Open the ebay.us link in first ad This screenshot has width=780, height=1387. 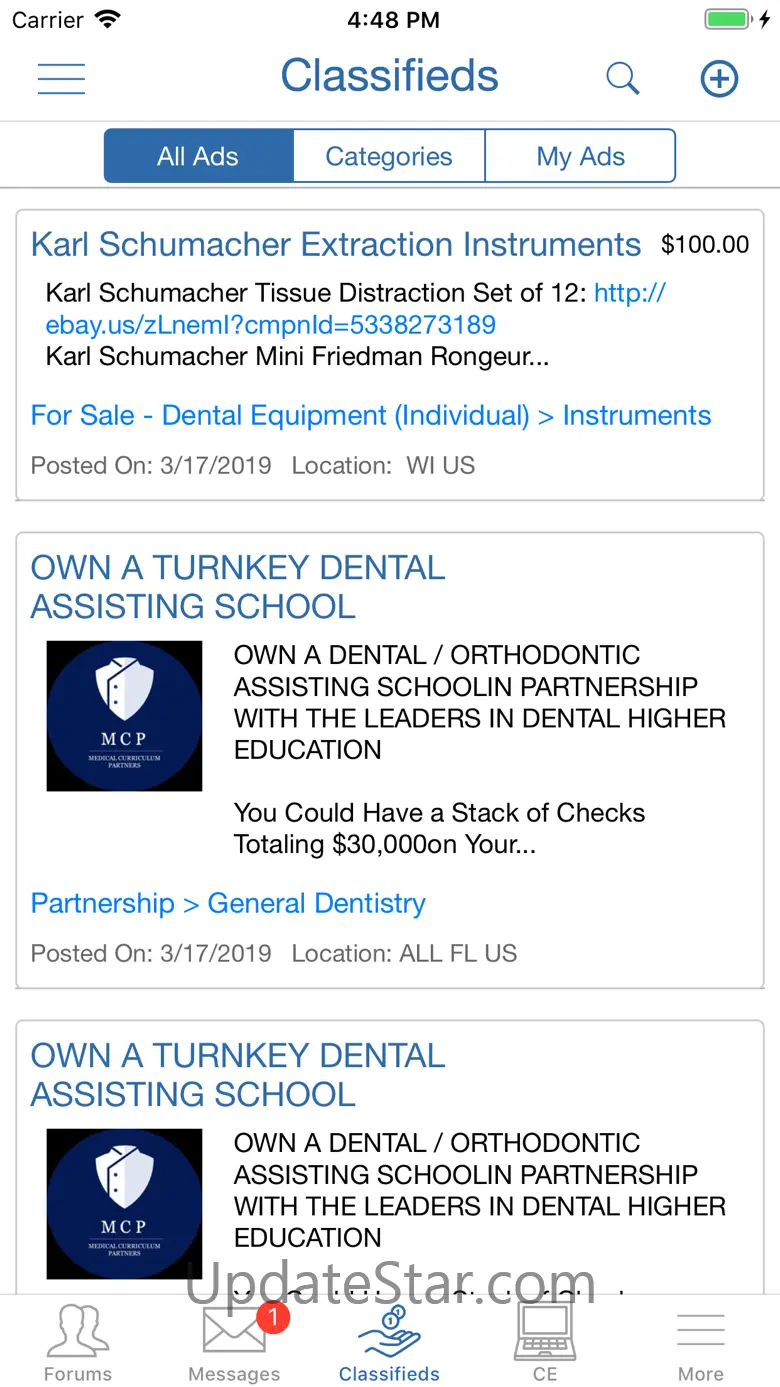(271, 325)
